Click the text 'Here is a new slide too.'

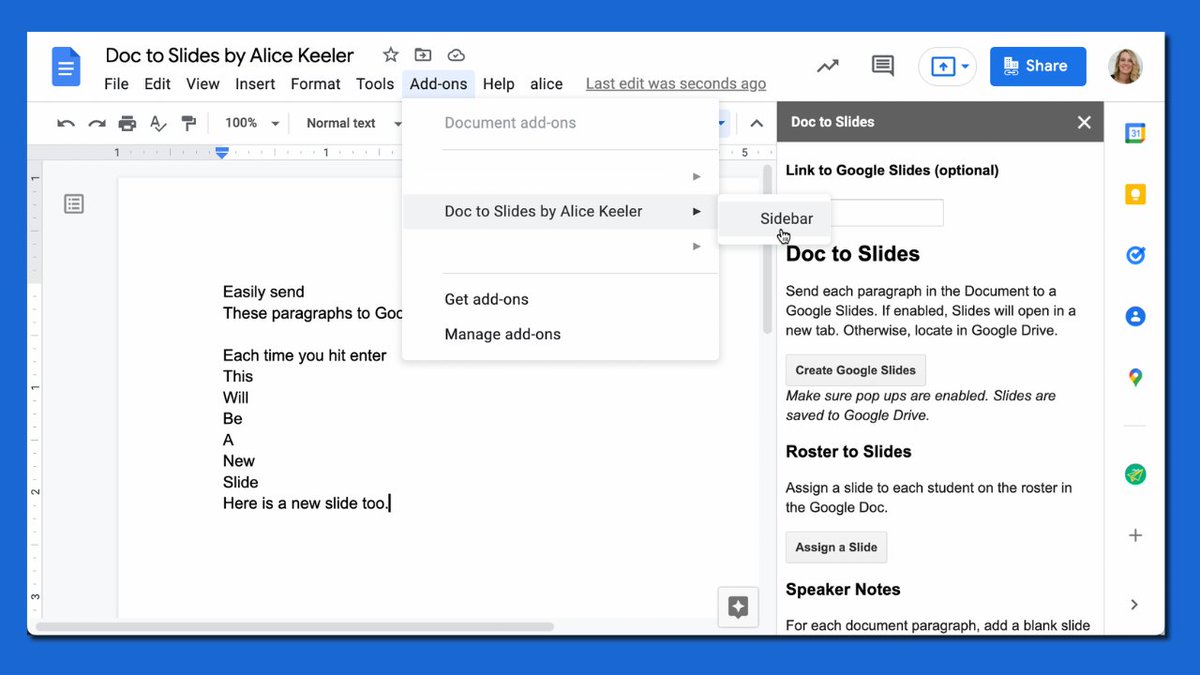305,503
